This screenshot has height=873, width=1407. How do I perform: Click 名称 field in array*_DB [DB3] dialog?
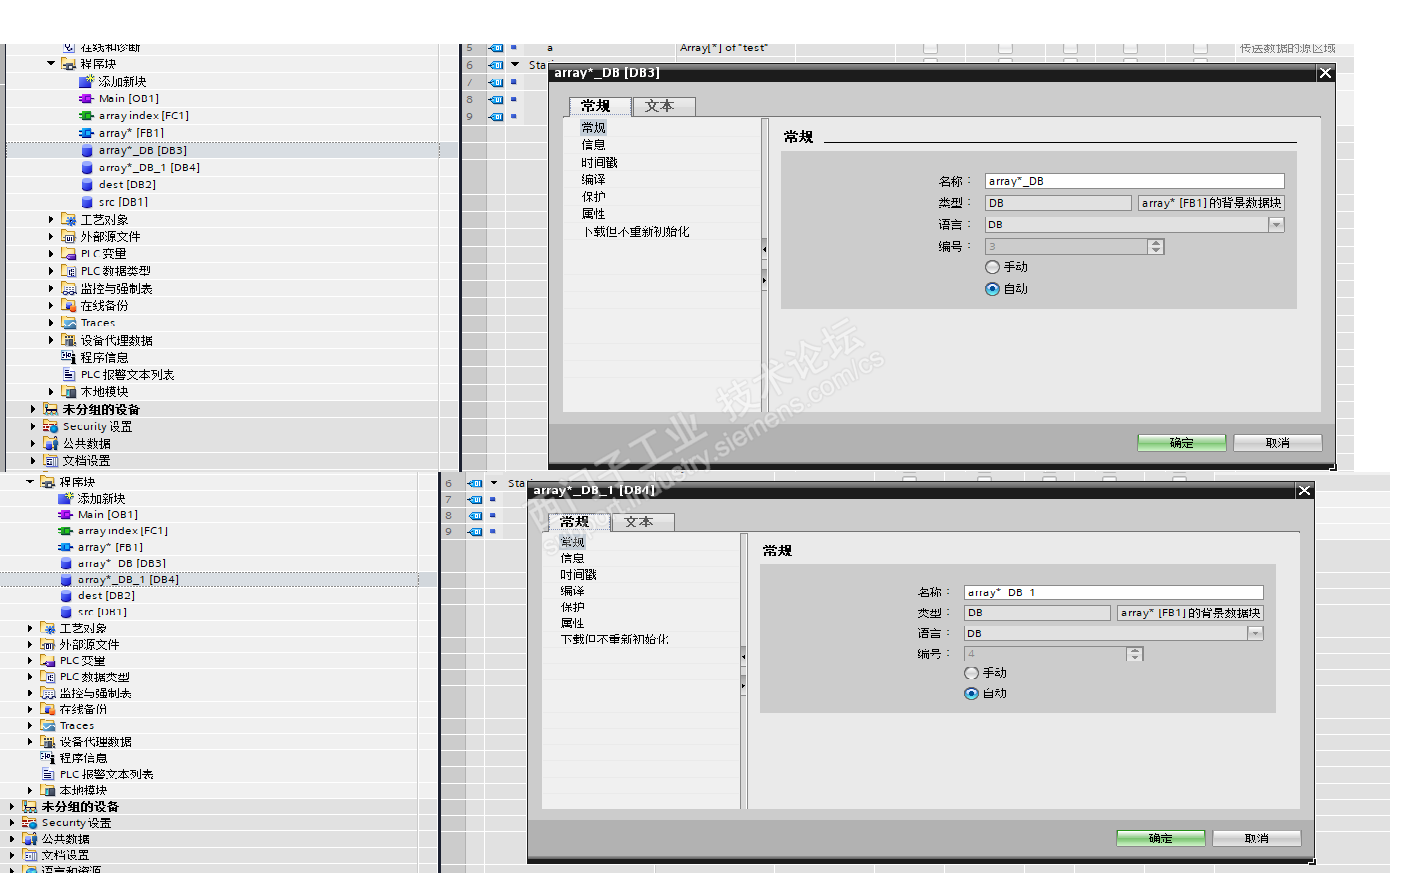click(1134, 181)
